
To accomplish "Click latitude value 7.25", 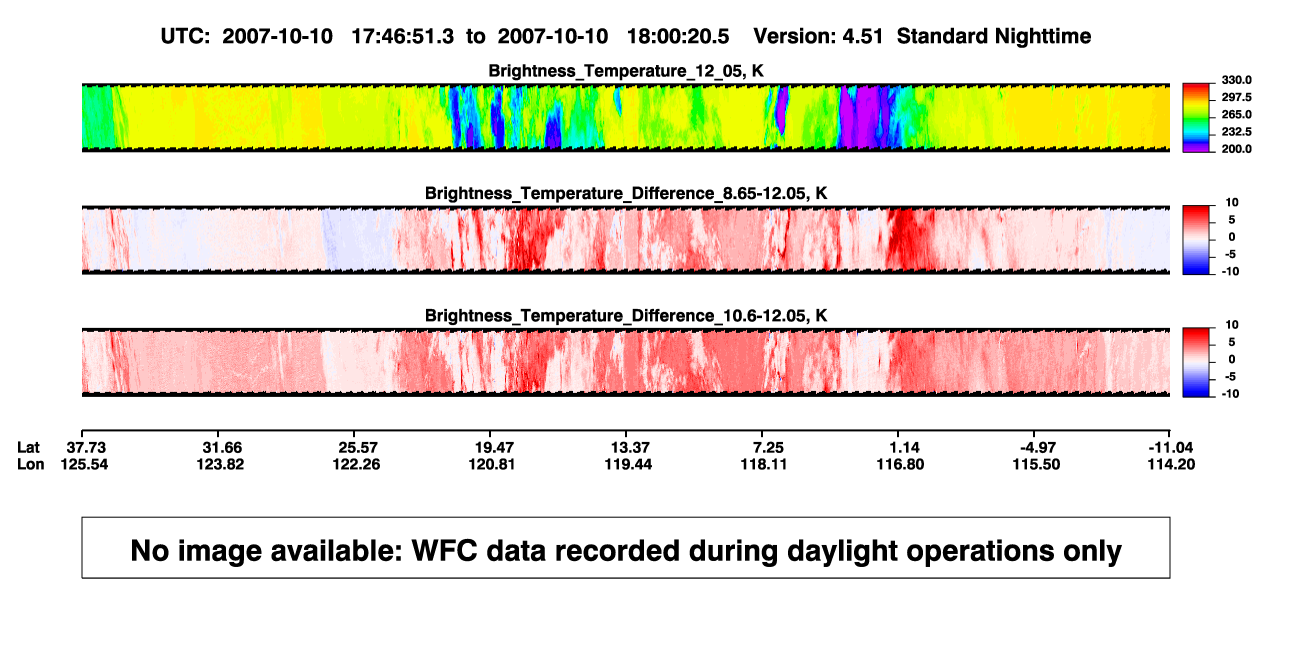I will (768, 446).
